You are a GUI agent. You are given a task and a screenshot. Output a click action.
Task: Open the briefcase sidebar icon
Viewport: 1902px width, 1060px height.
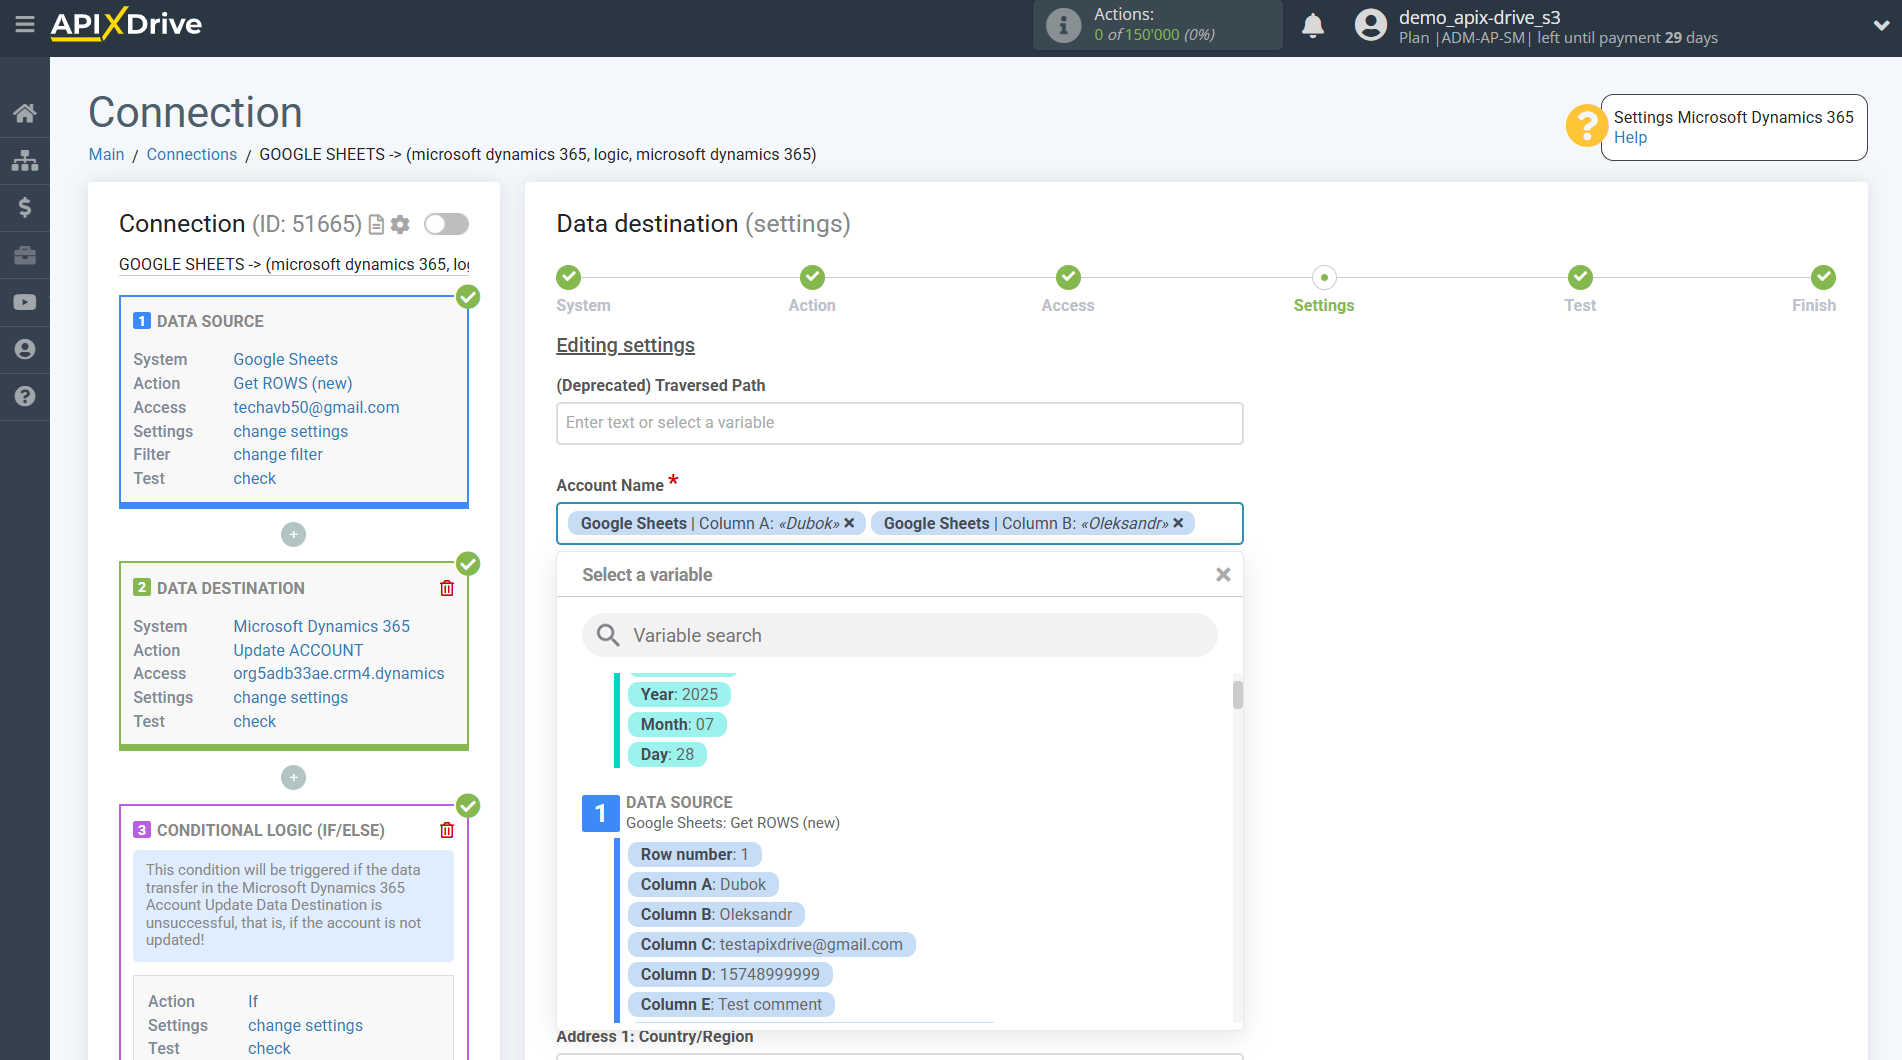[x=25, y=255]
